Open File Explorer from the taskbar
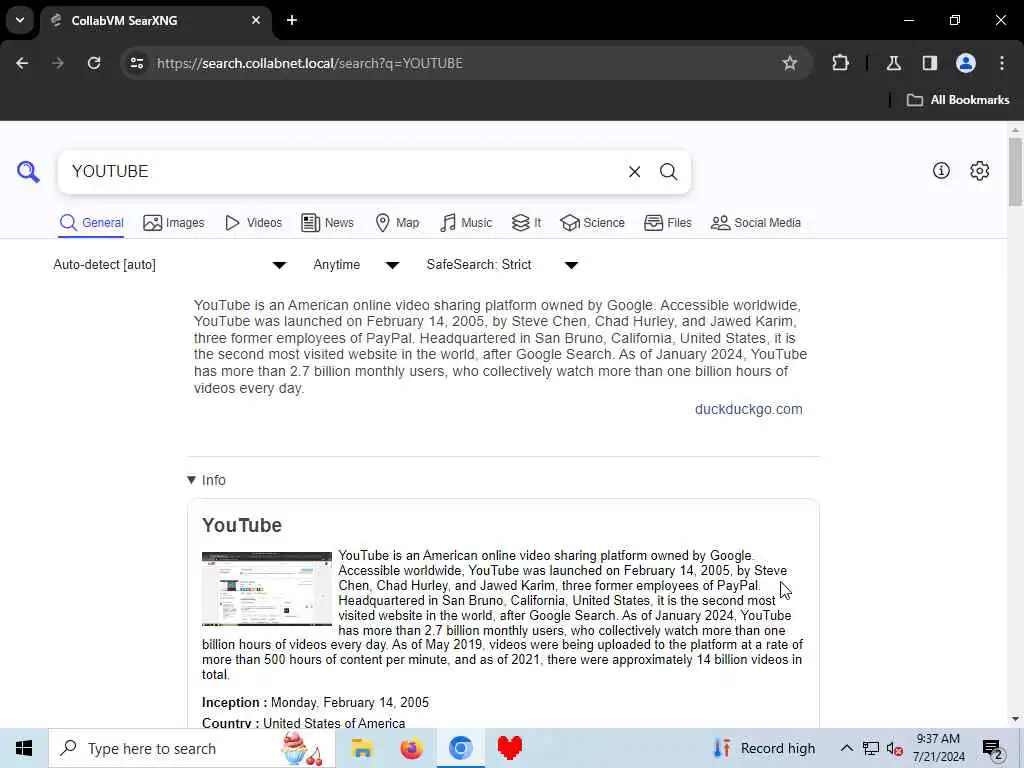Screen dimensions: 1024x768 tap(362, 748)
